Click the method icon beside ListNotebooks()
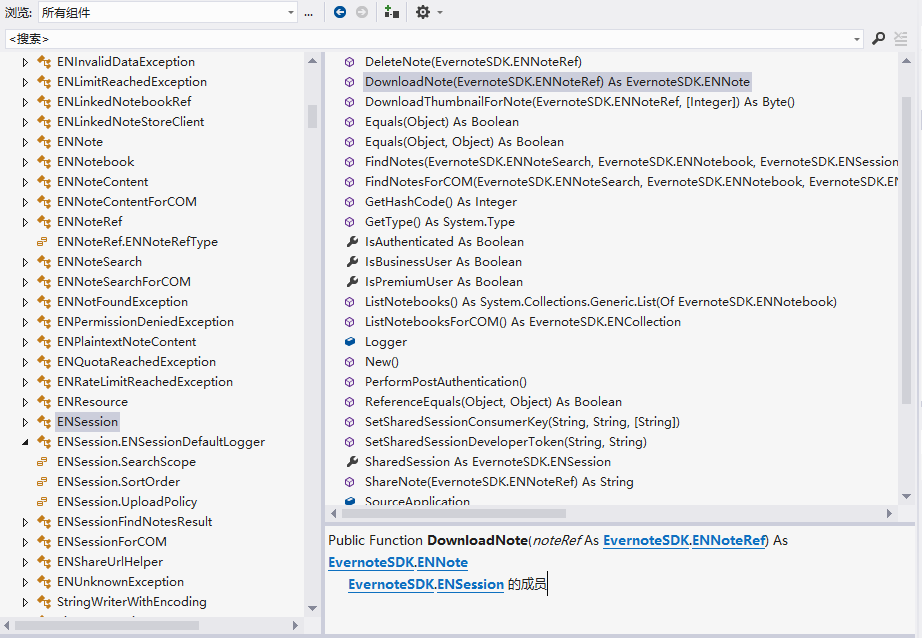The height and width of the screenshot is (638, 922). coord(349,302)
